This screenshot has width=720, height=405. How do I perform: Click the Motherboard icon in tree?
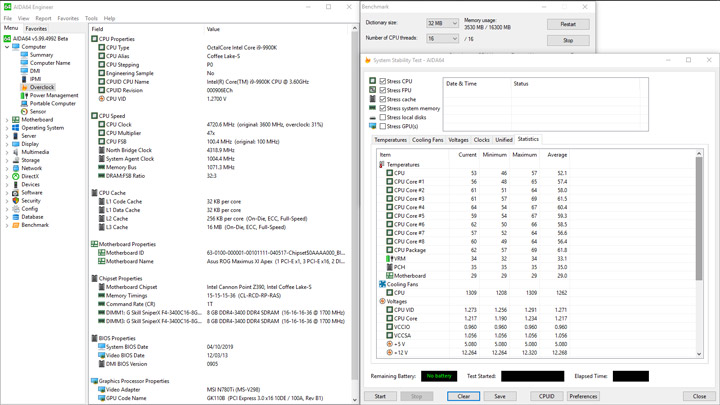pos(16,120)
